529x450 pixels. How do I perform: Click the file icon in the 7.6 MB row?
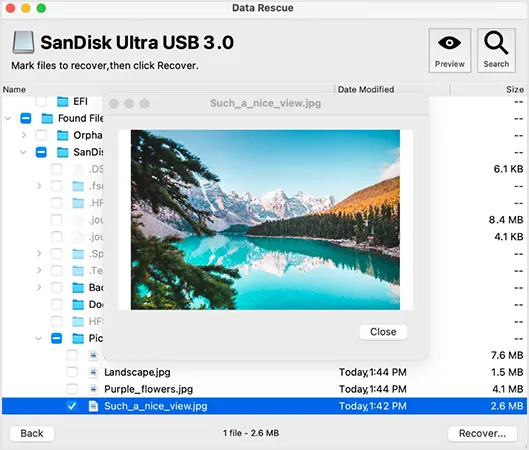[x=93, y=355]
